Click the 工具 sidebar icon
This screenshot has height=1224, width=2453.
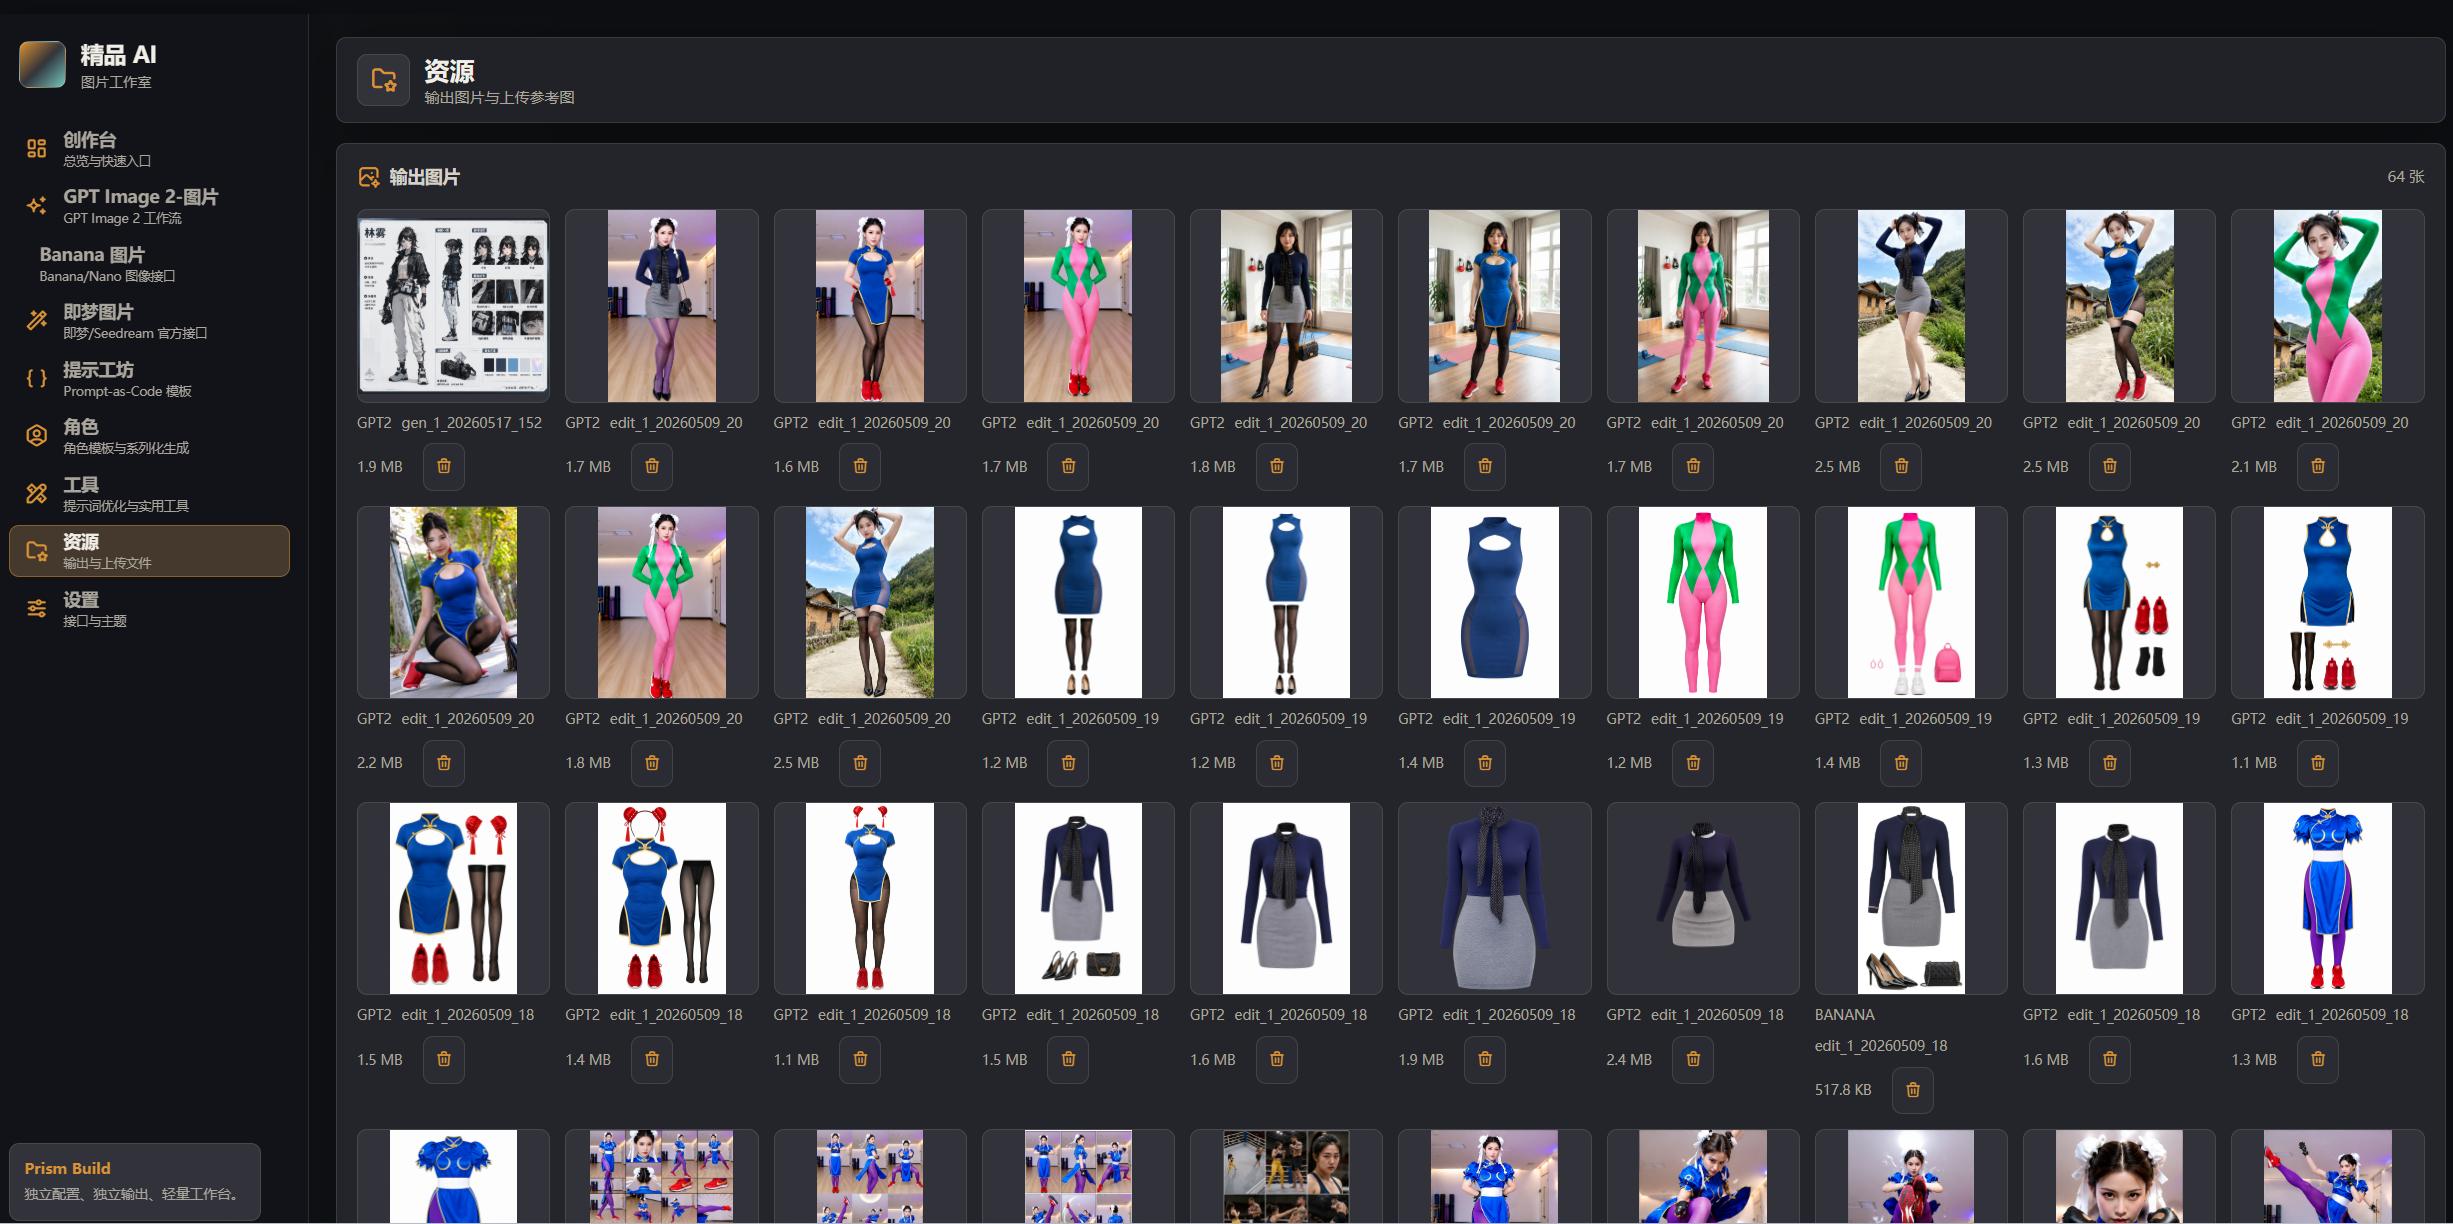point(37,493)
